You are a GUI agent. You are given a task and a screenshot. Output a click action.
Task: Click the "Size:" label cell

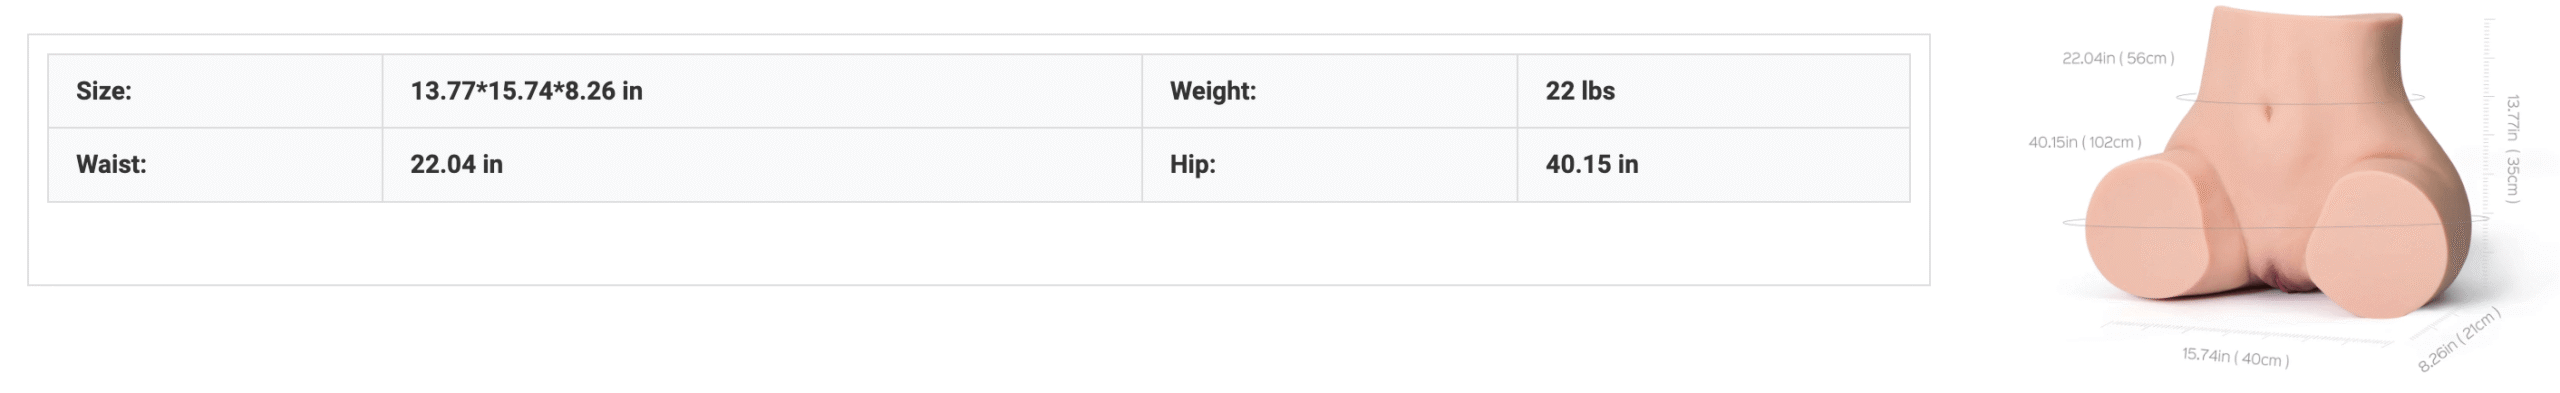(x=215, y=91)
